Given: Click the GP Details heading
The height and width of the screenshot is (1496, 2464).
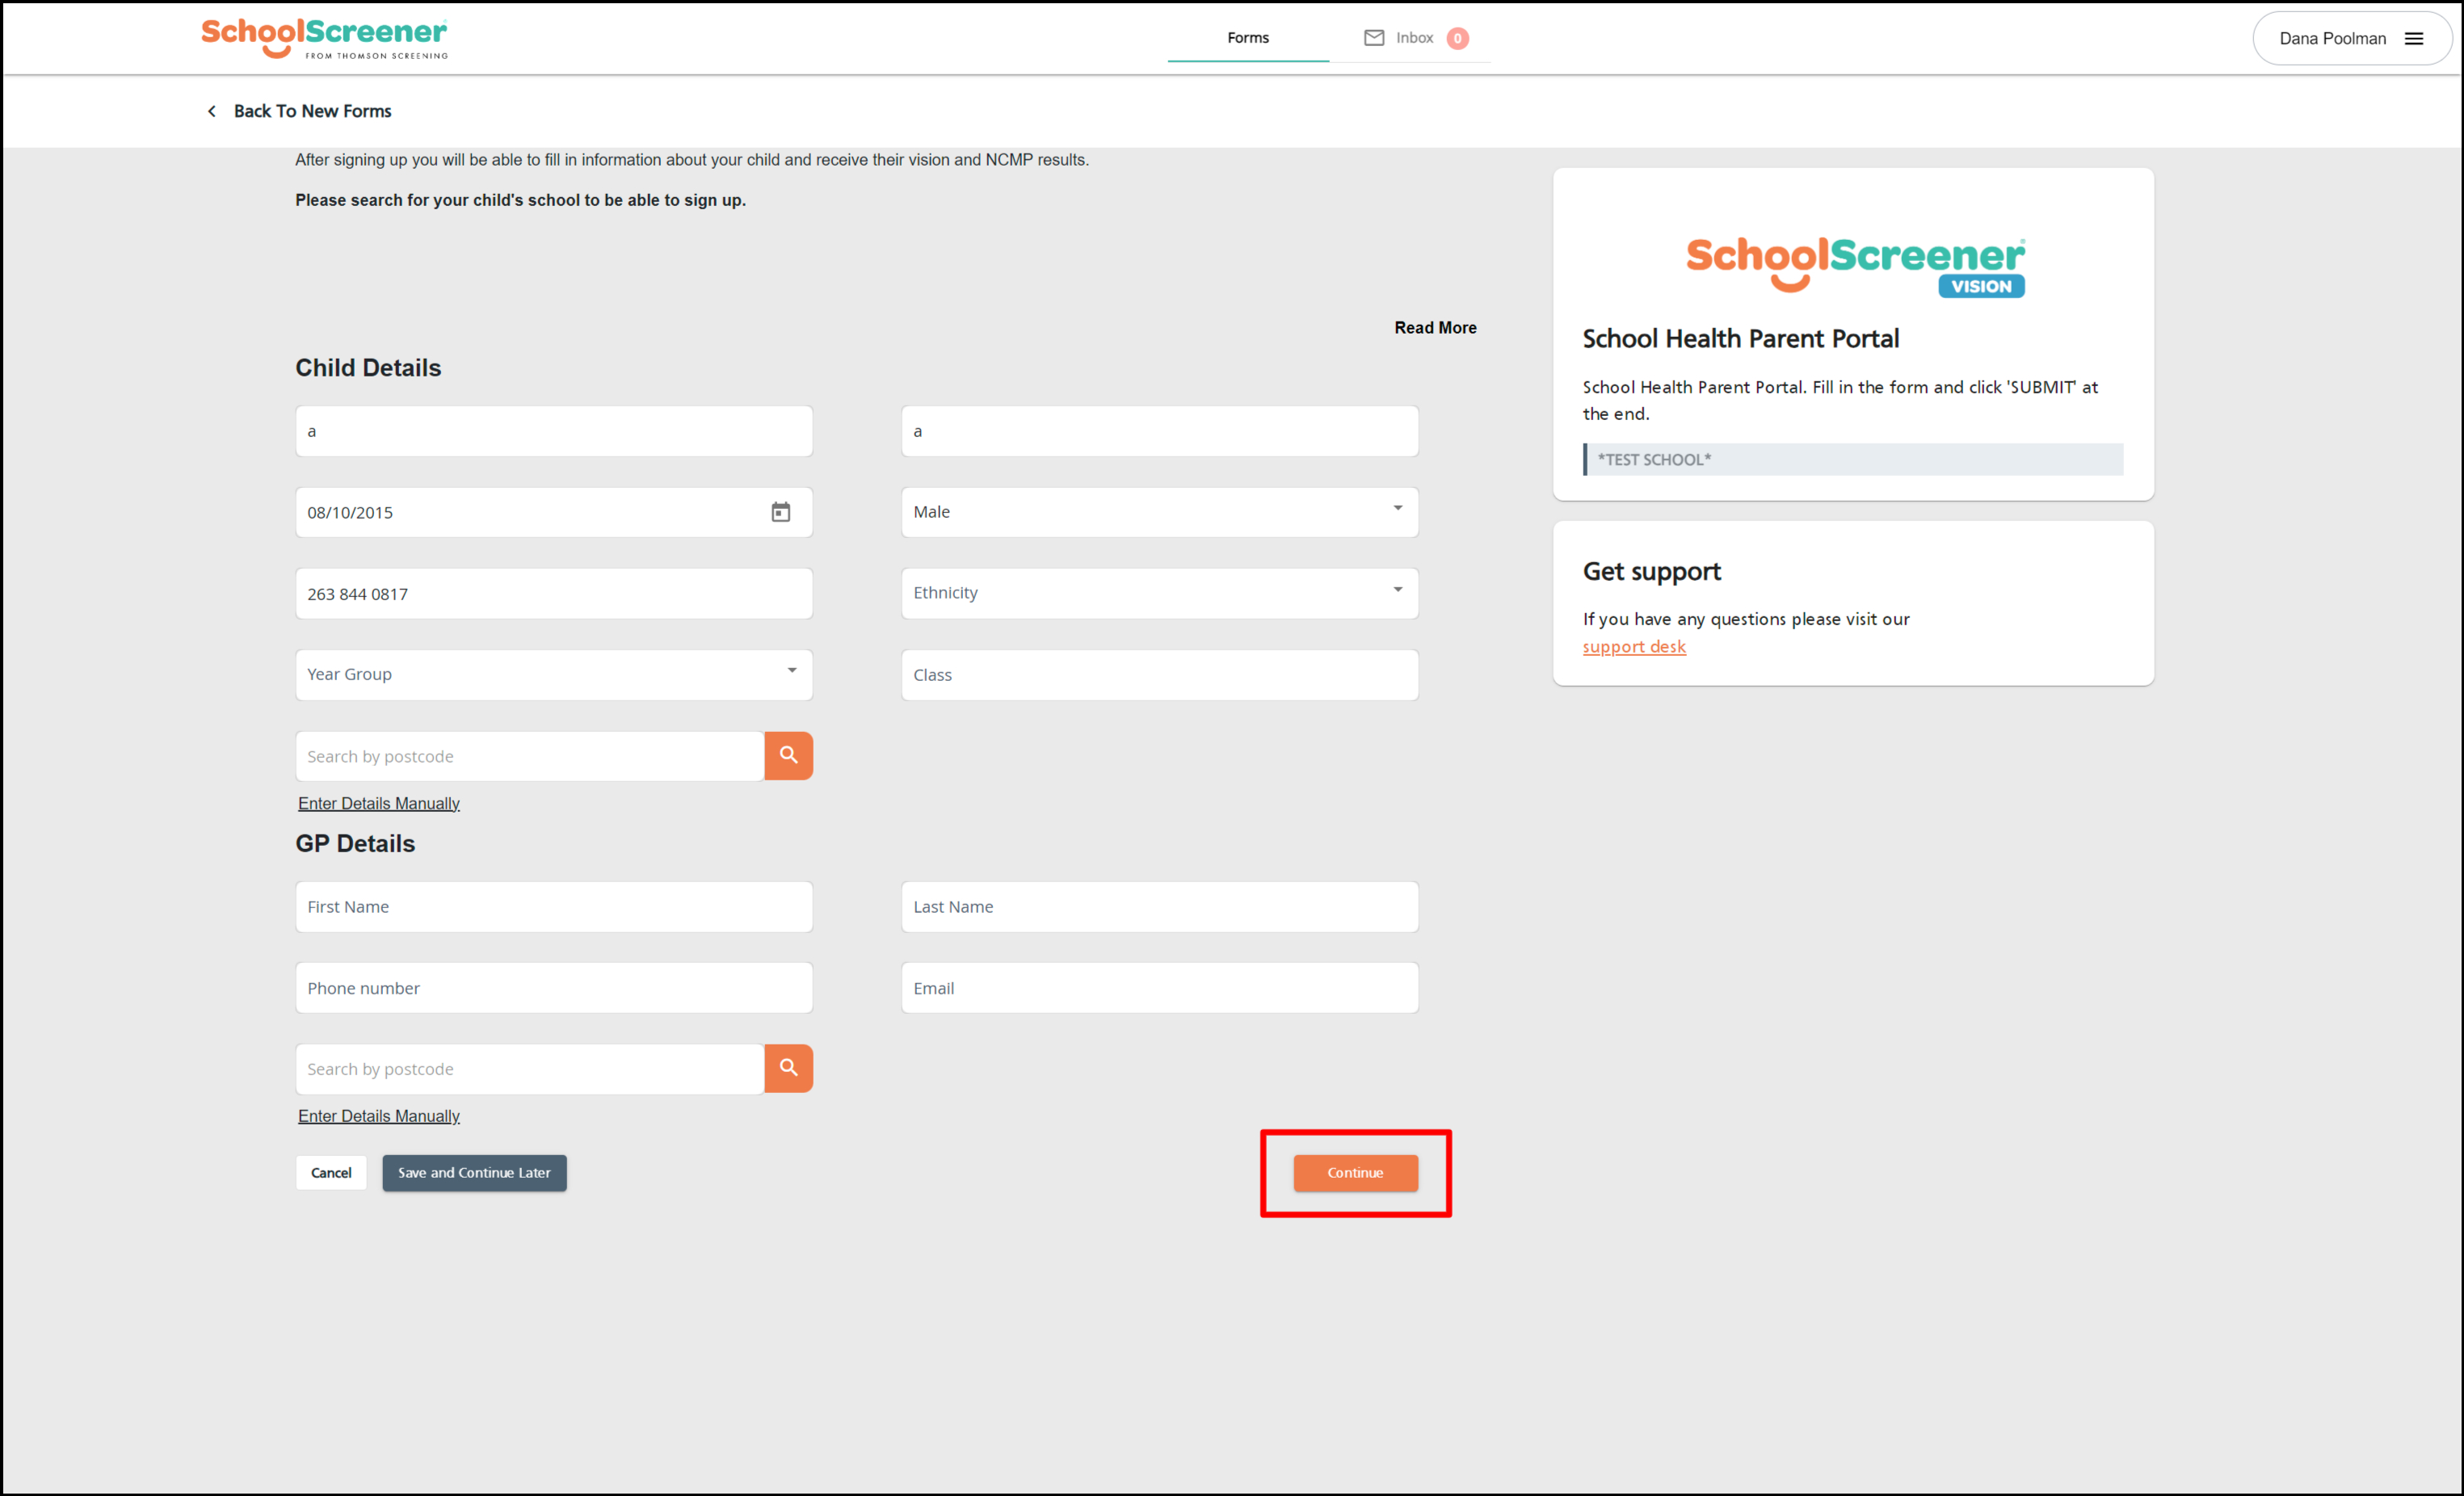Looking at the screenshot, I should point(355,844).
